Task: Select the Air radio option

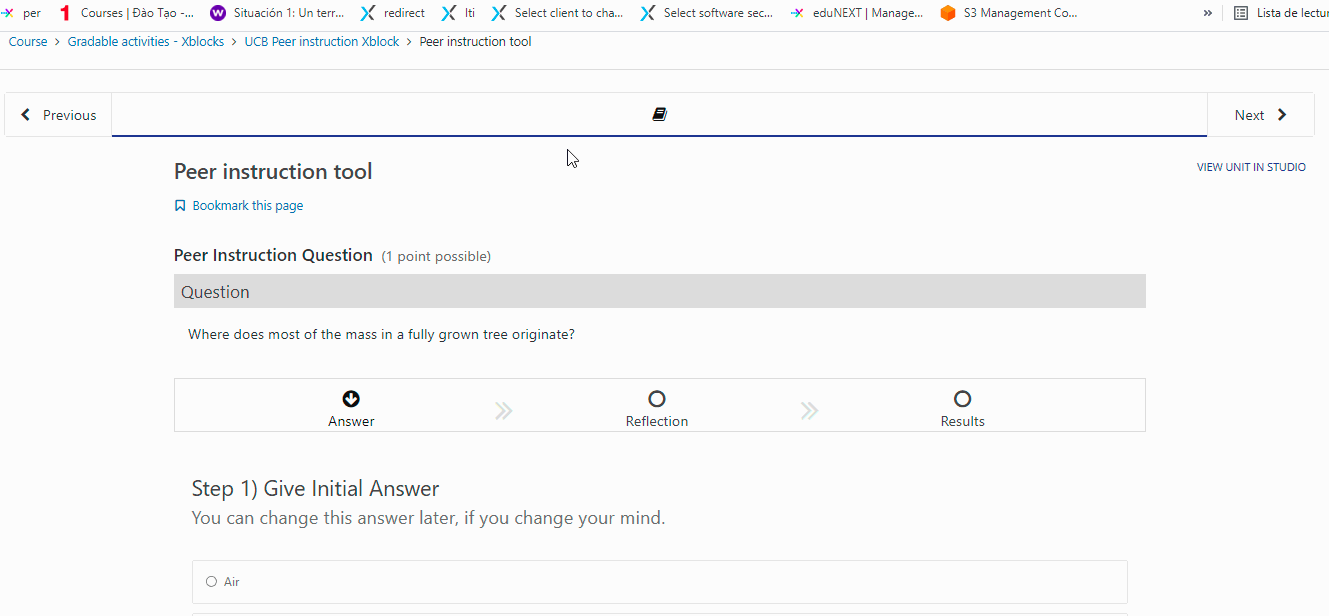Action: pyautogui.click(x=211, y=582)
